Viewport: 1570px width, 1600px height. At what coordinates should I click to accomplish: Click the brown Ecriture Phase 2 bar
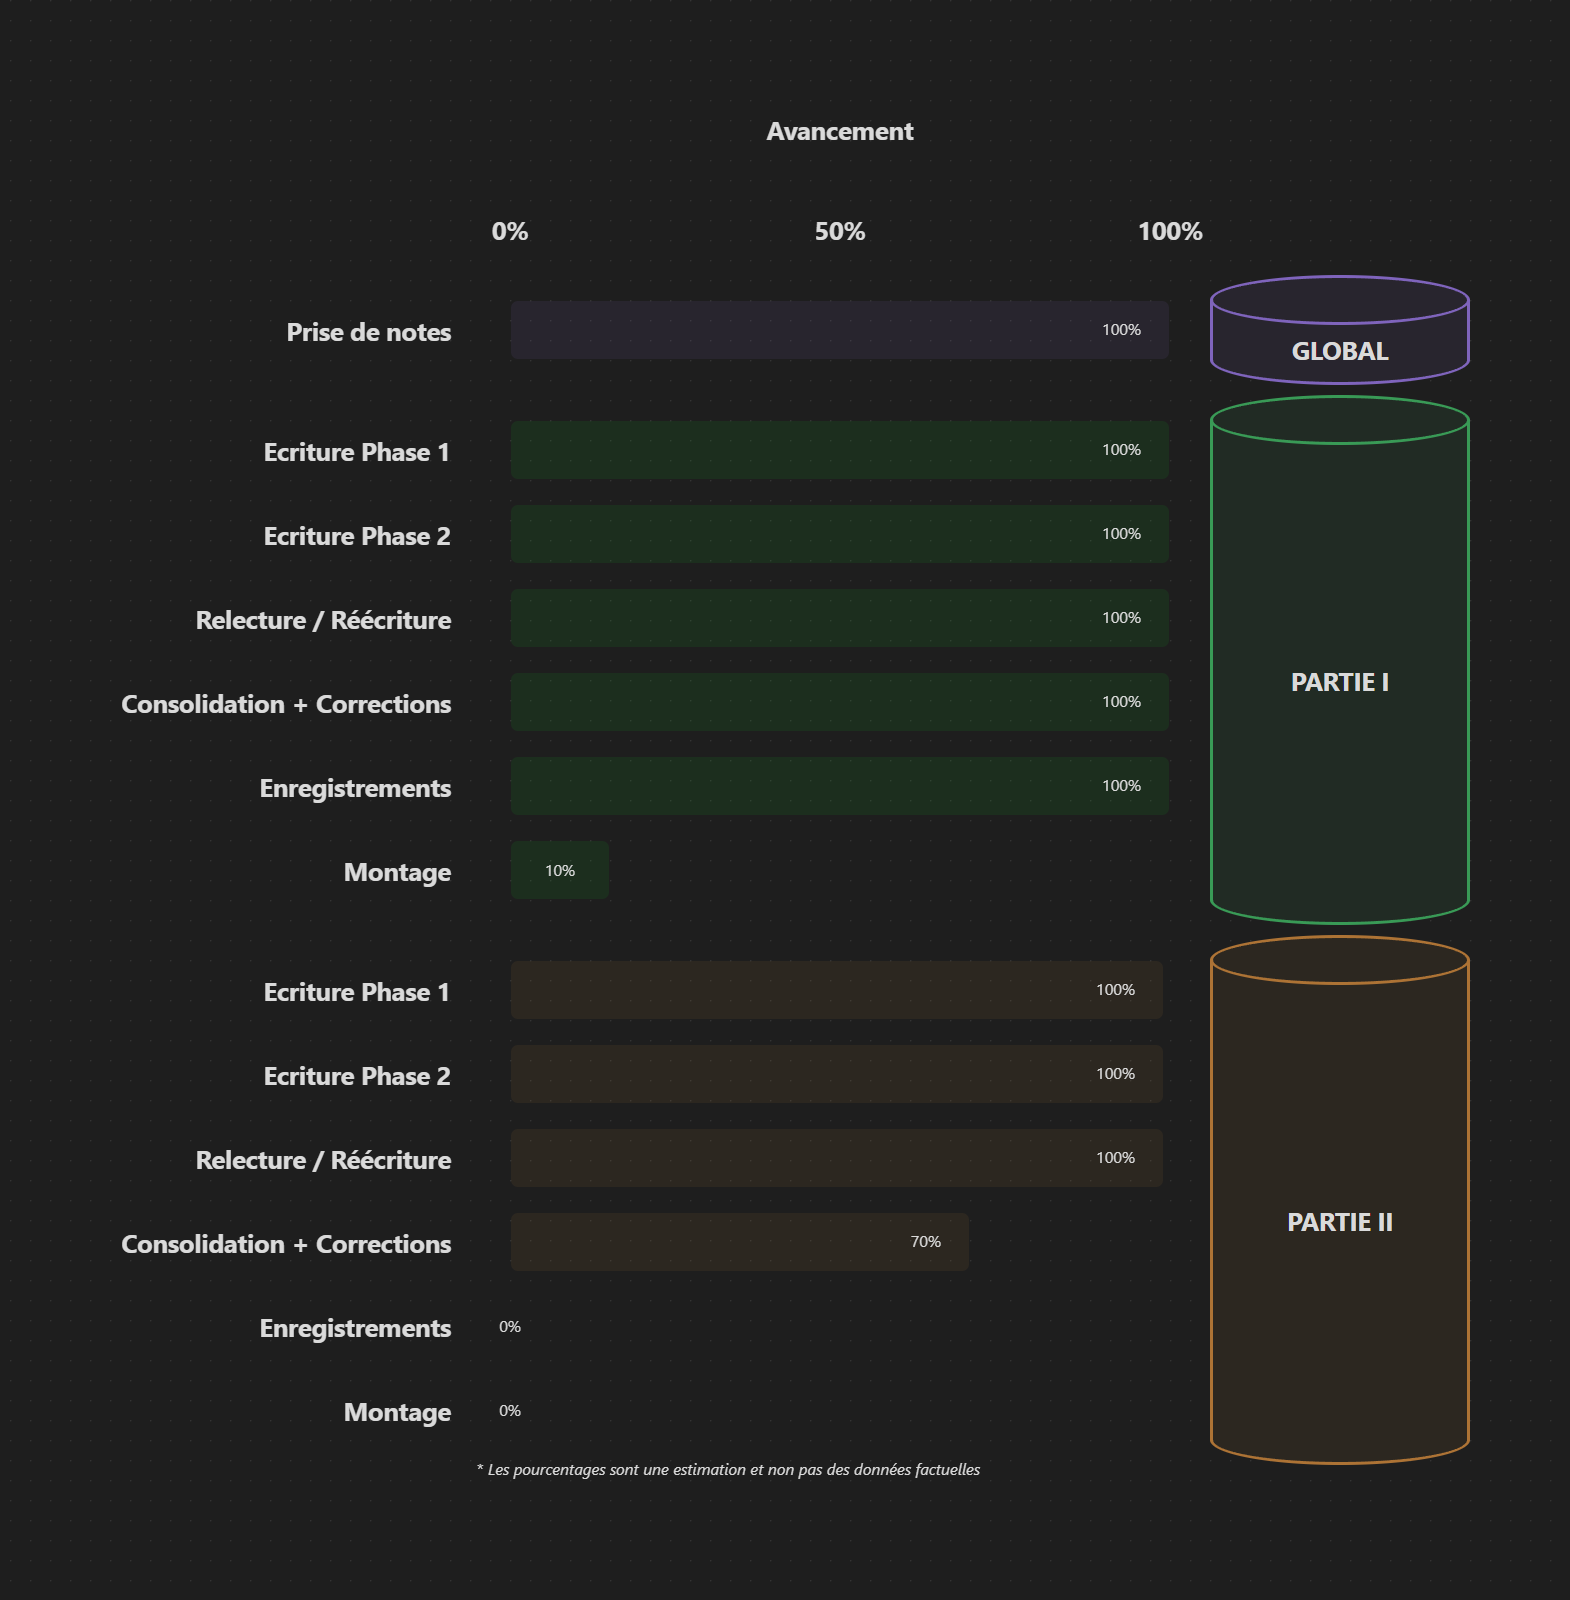point(836,1074)
